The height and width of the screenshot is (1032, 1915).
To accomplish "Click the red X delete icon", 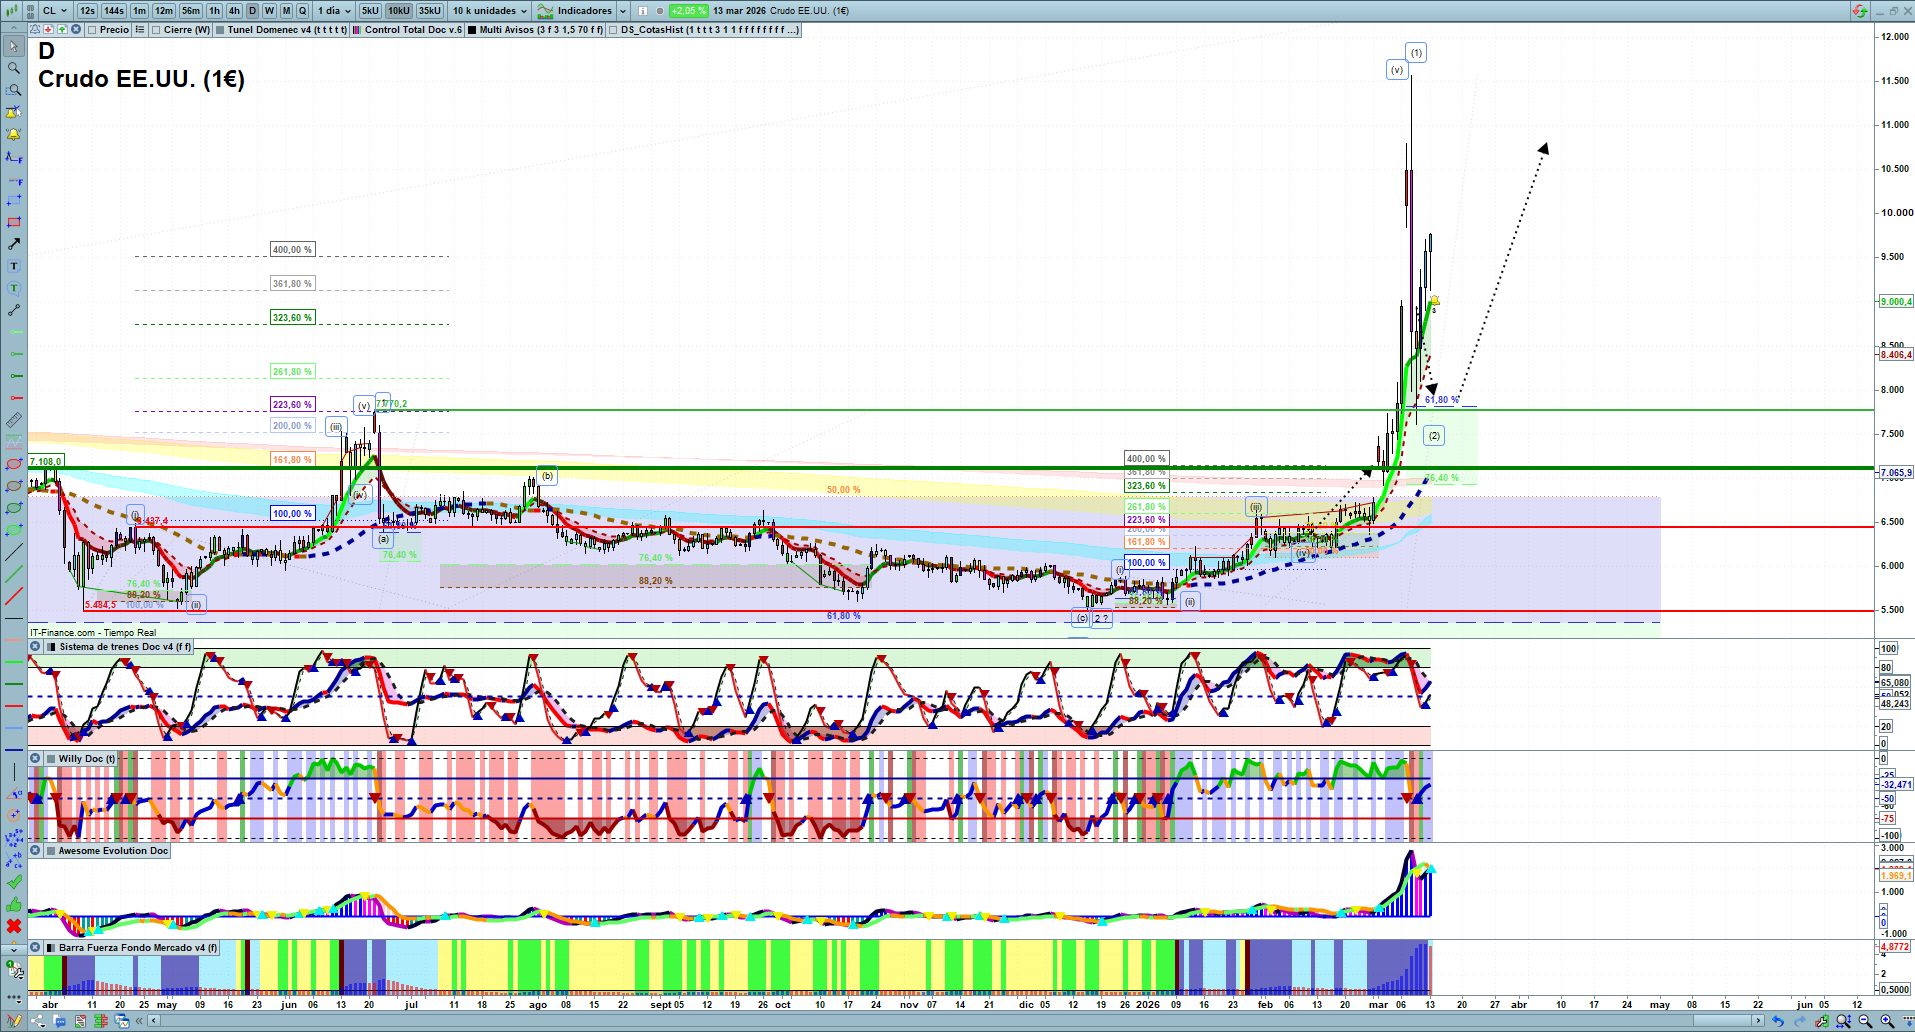I will 14,926.
